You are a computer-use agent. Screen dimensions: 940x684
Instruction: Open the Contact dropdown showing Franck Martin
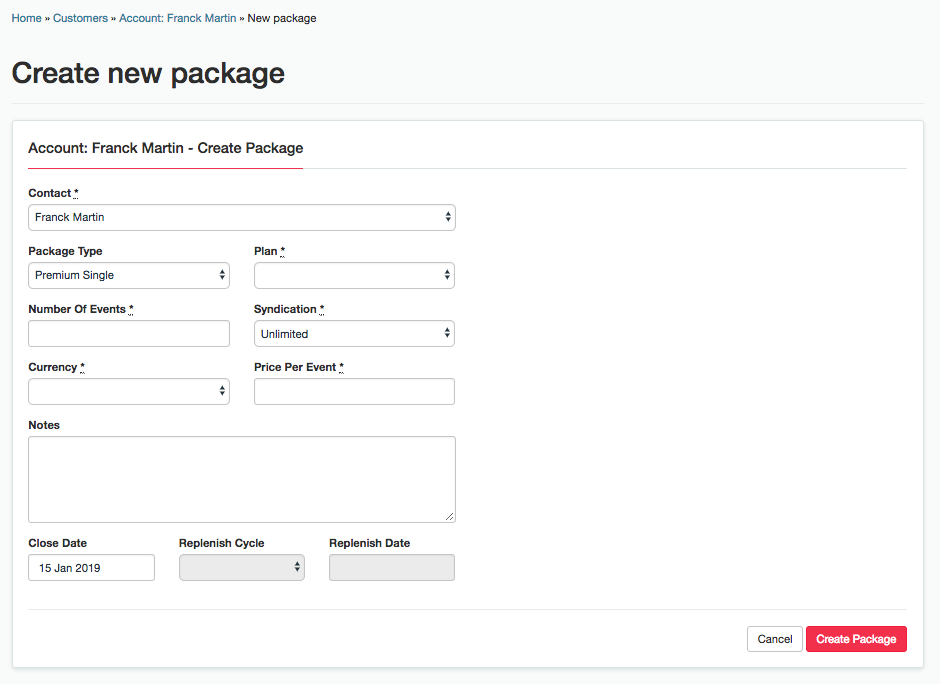[x=242, y=218]
